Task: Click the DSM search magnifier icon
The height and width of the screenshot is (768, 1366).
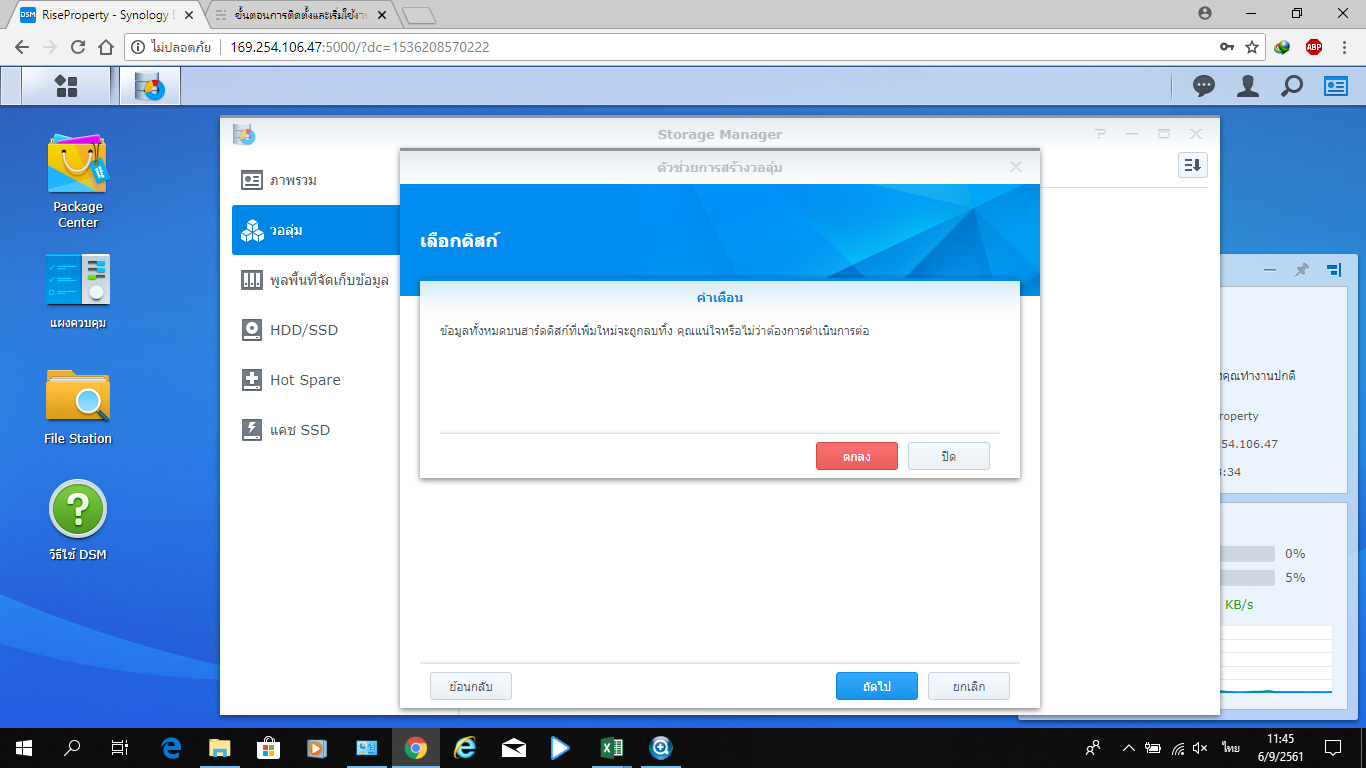Action: [1292, 86]
